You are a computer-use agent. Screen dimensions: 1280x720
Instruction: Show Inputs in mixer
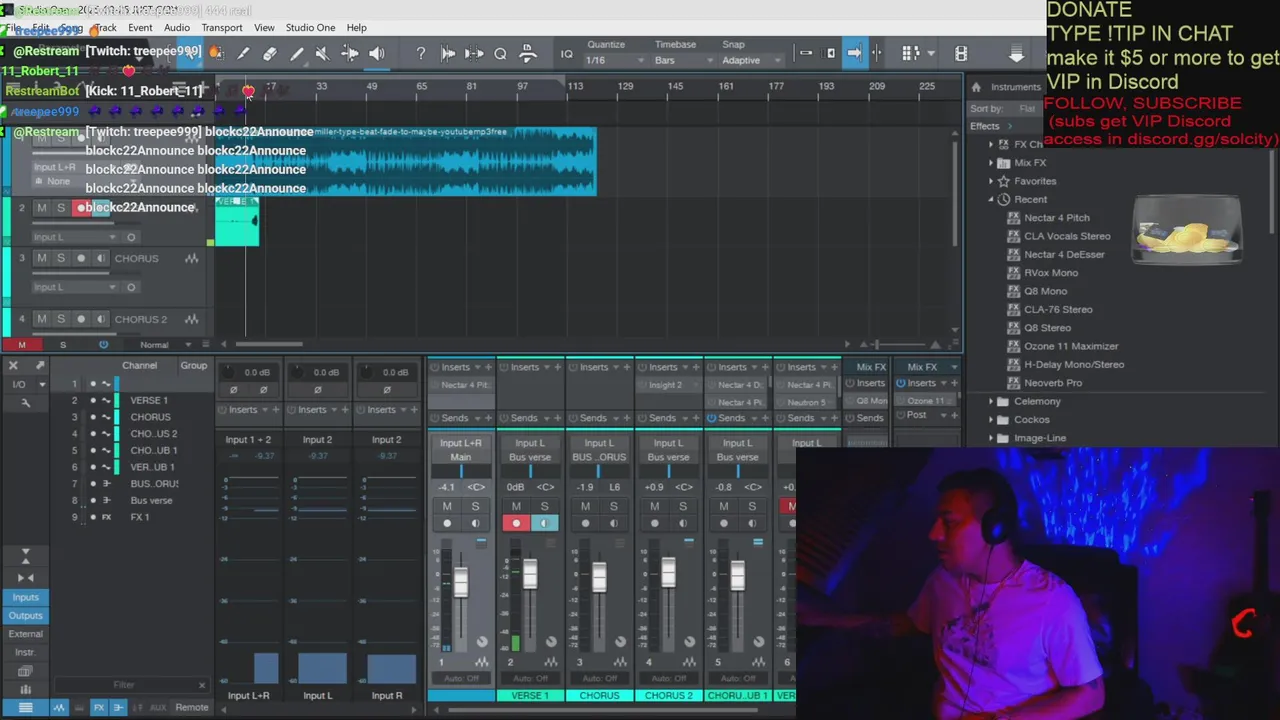(x=26, y=597)
